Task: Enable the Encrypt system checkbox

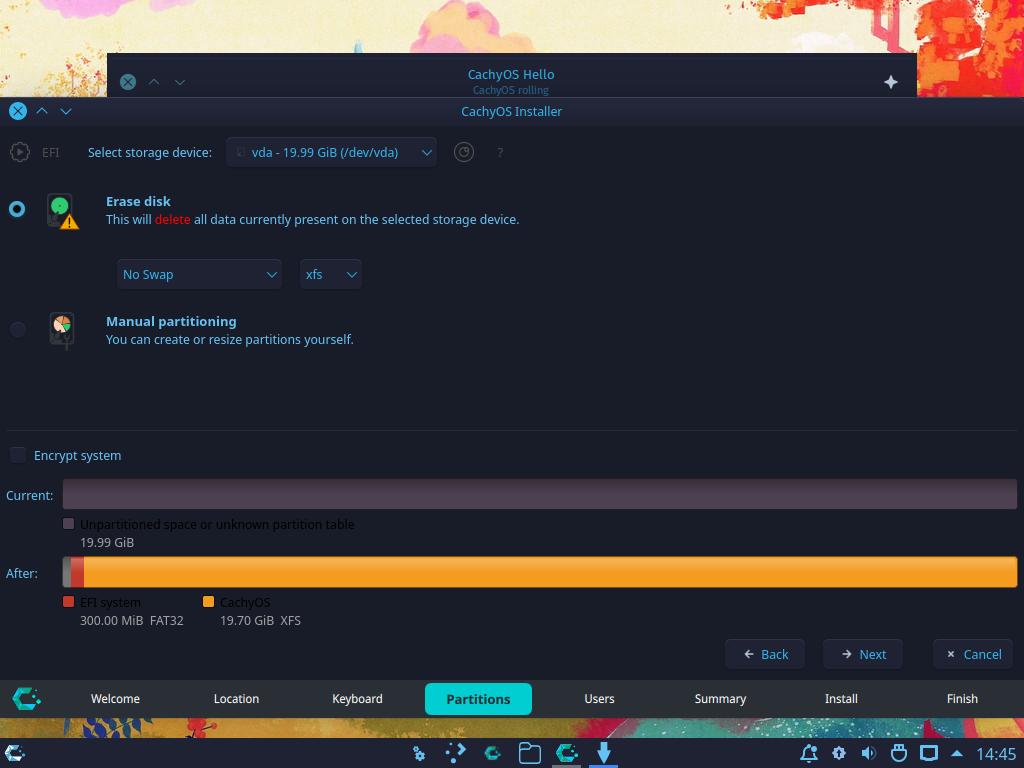Action: click(x=18, y=455)
